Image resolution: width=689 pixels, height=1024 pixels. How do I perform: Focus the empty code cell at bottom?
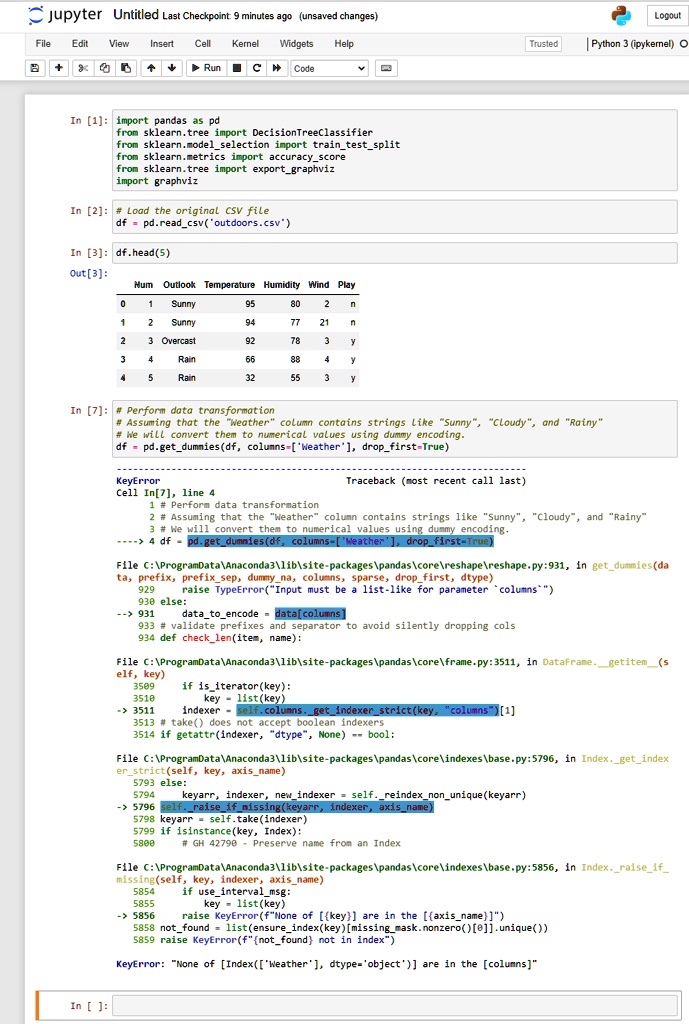394,1006
